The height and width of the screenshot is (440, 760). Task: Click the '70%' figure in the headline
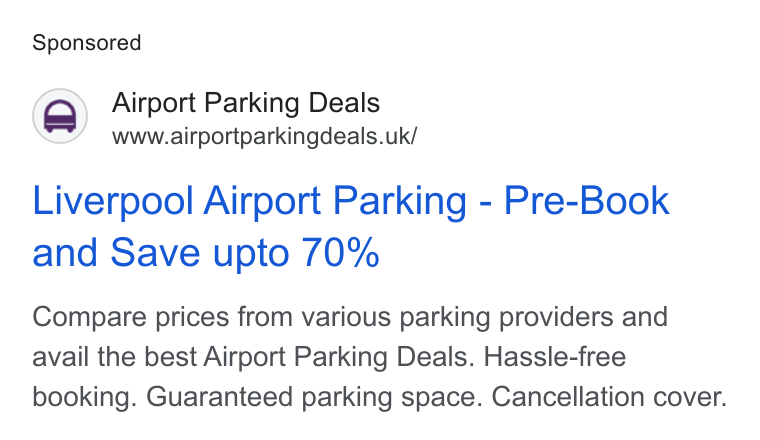click(340, 252)
